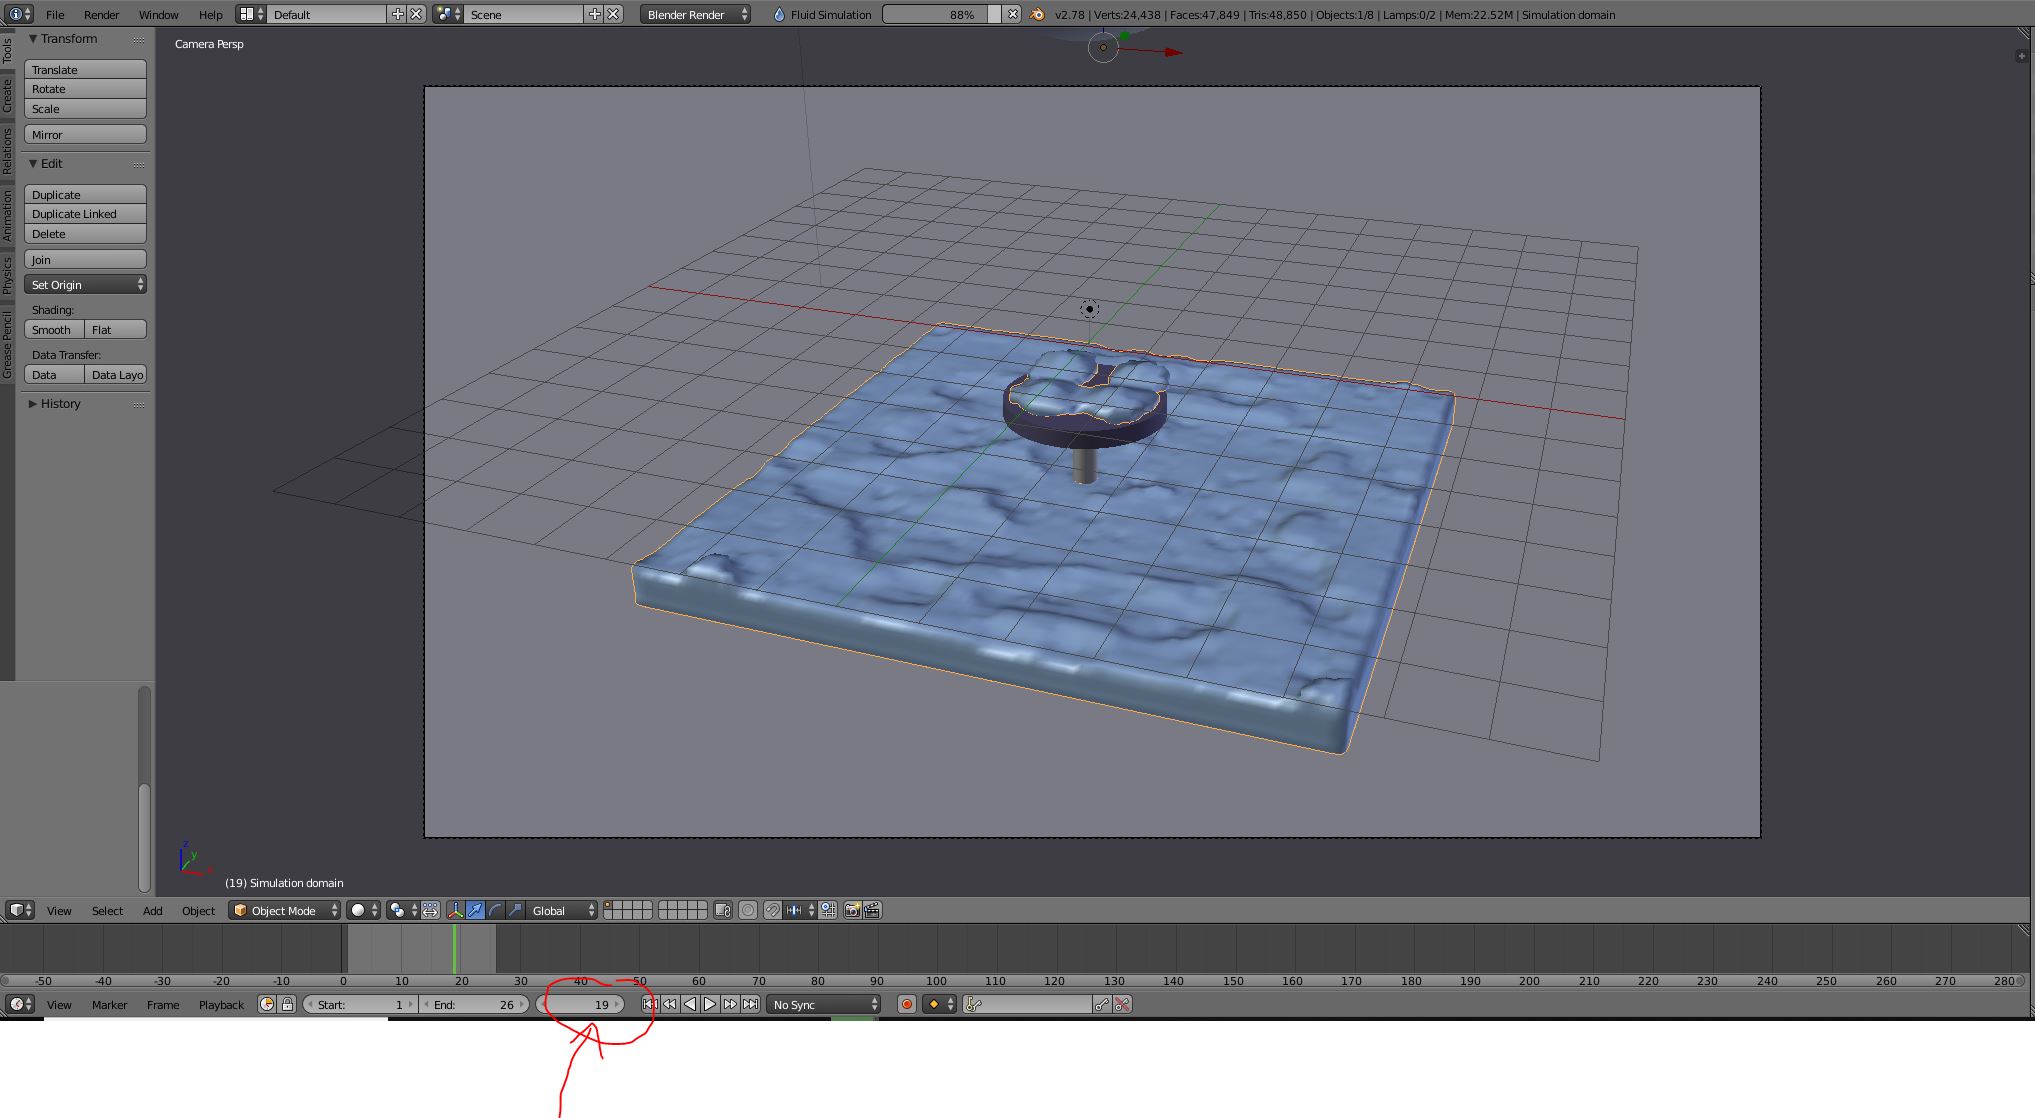This screenshot has height=1118, width=2035.
Task: Click the proportional editing circle icon
Action: [748, 910]
